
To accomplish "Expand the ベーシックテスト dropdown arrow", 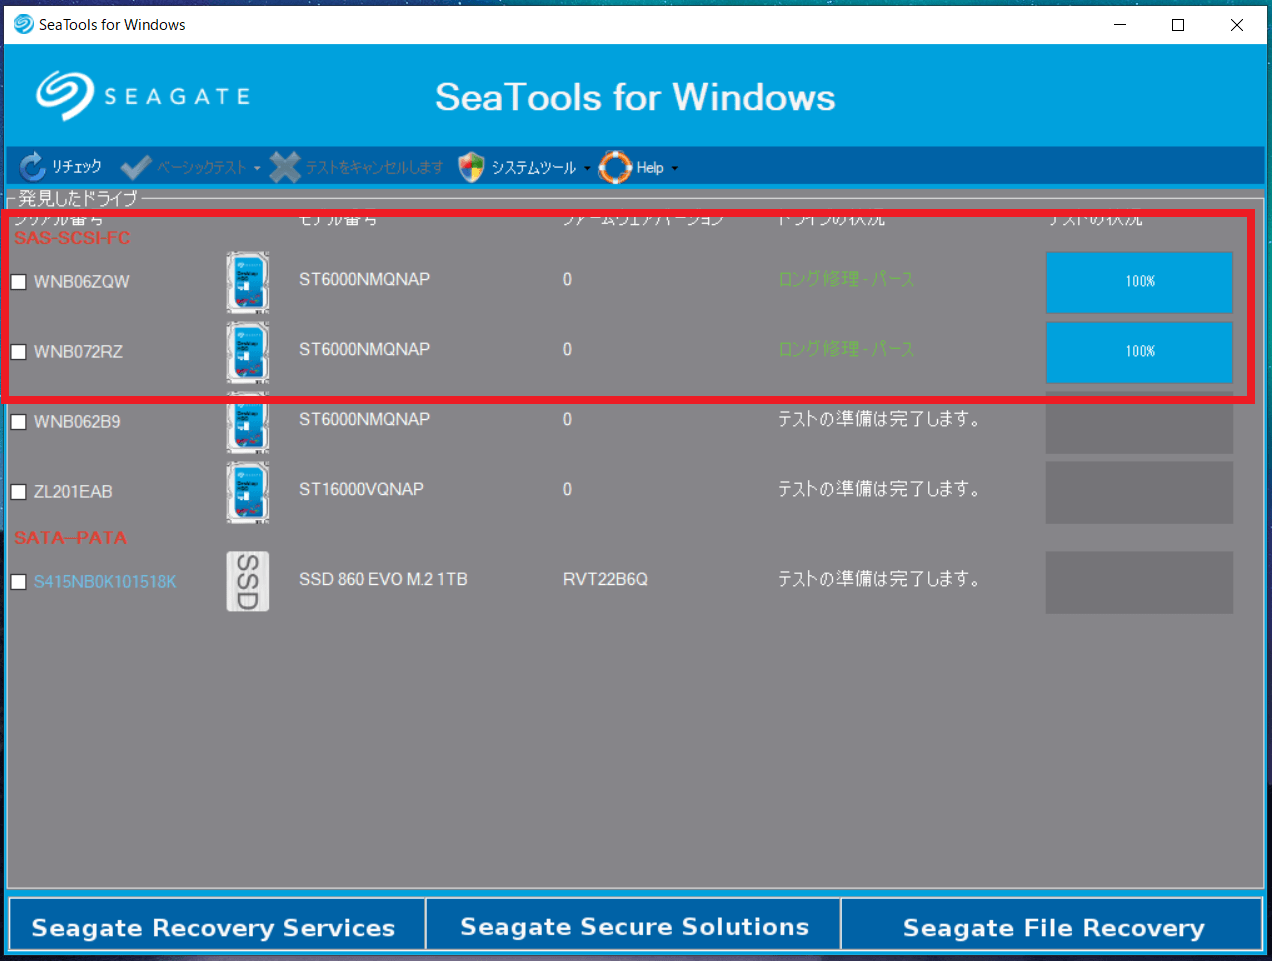I will pos(257,168).
